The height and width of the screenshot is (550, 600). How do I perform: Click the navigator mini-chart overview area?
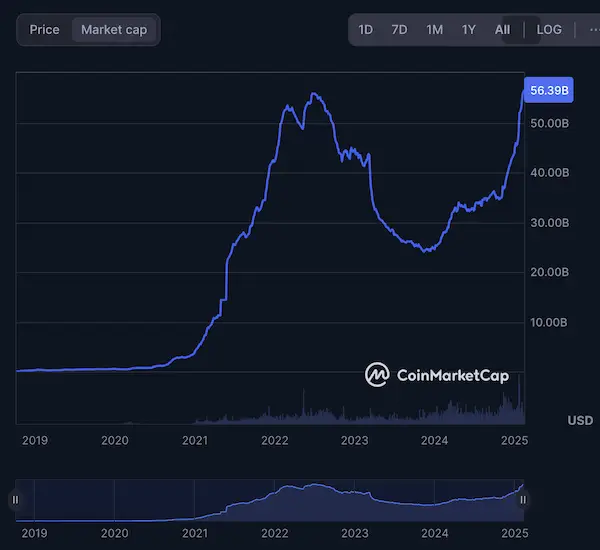coord(269,501)
